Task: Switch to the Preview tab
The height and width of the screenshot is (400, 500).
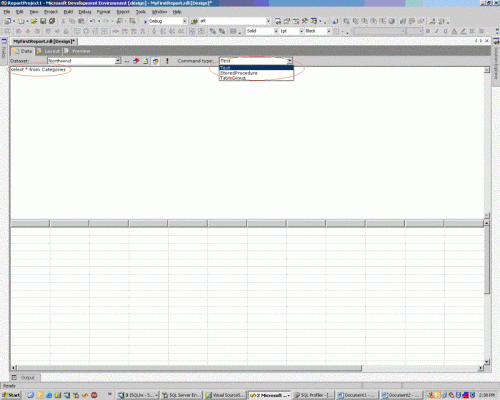Action: pos(77,51)
